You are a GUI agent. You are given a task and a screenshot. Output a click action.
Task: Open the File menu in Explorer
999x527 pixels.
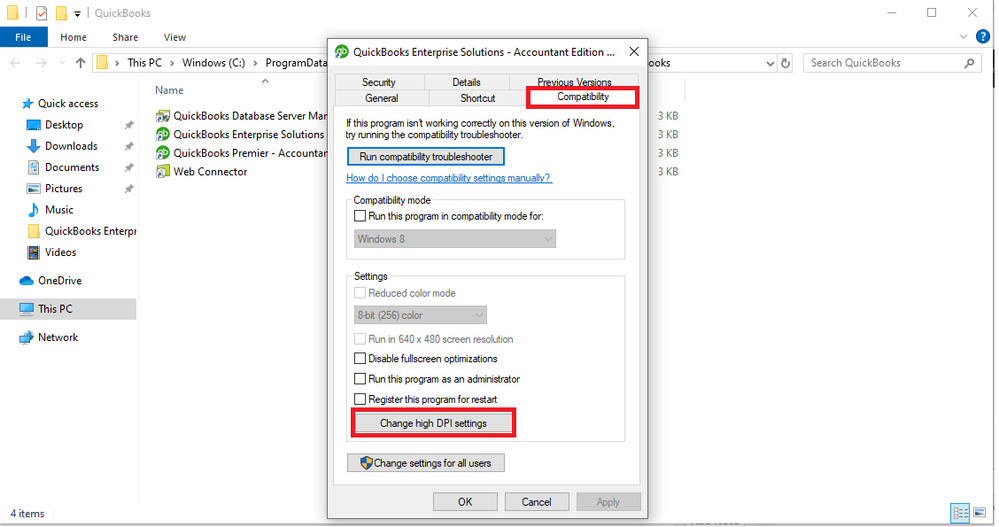pos(24,37)
